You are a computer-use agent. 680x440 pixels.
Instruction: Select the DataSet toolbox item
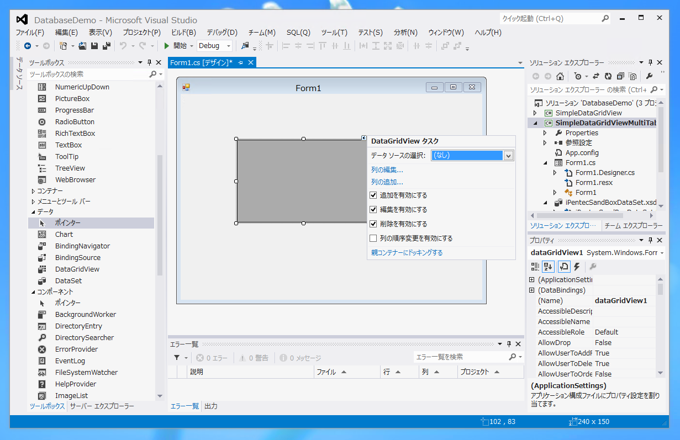pos(68,281)
